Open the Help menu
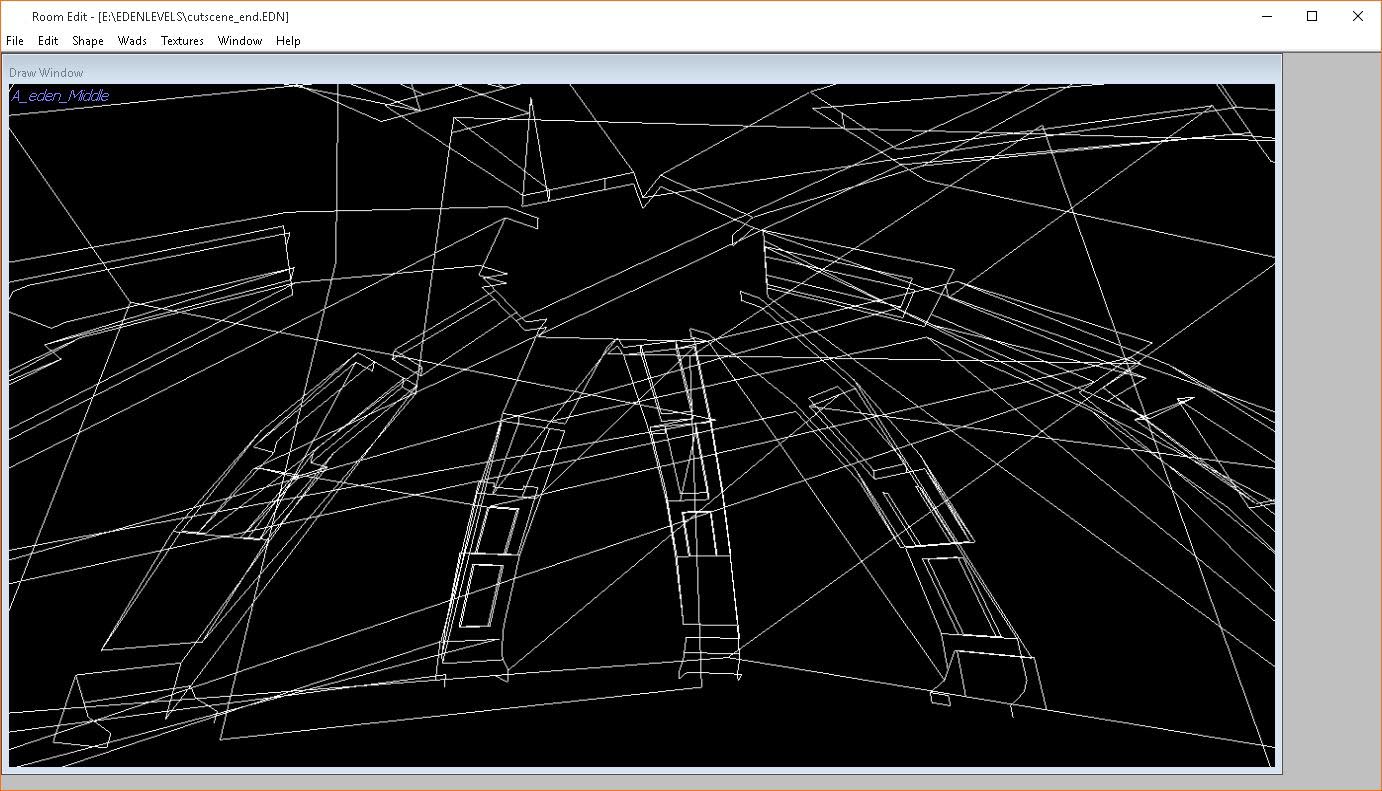 288,41
